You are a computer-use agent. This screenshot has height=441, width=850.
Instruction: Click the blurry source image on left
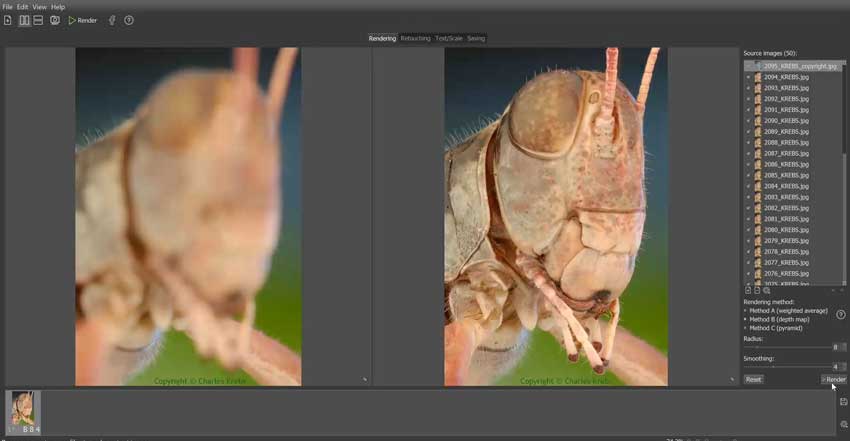[x=188, y=217]
